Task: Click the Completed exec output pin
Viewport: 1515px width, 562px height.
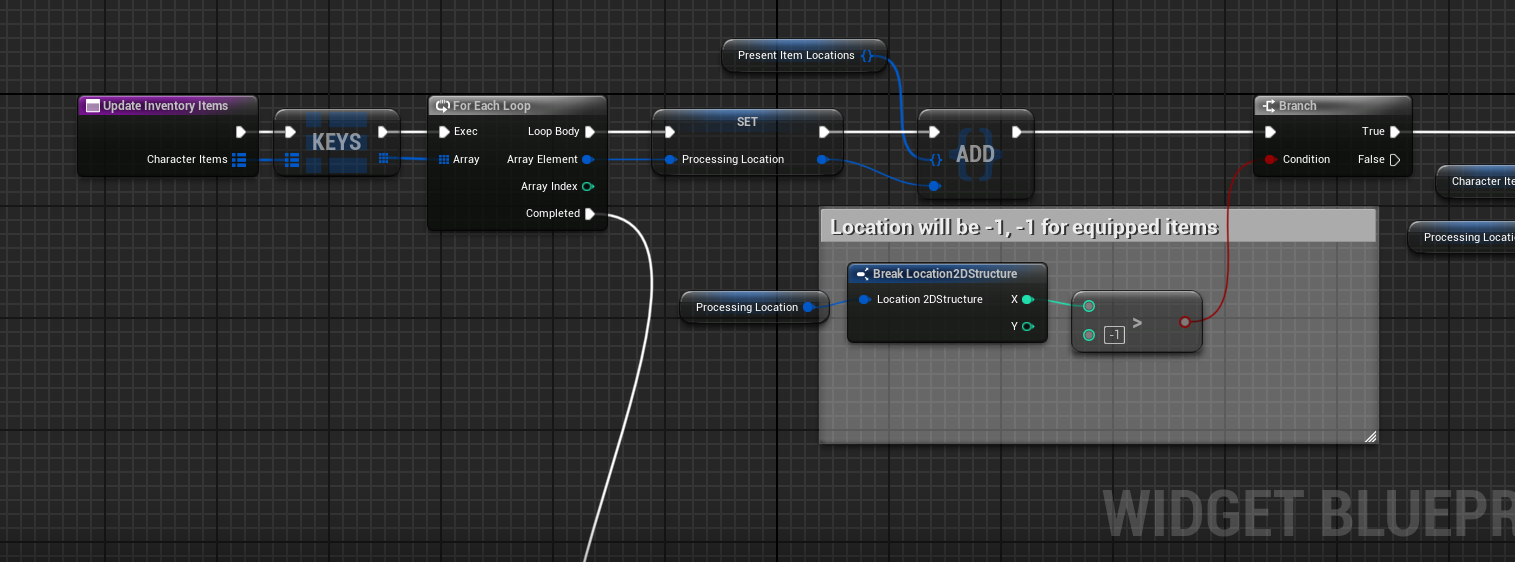Action: [590, 213]
